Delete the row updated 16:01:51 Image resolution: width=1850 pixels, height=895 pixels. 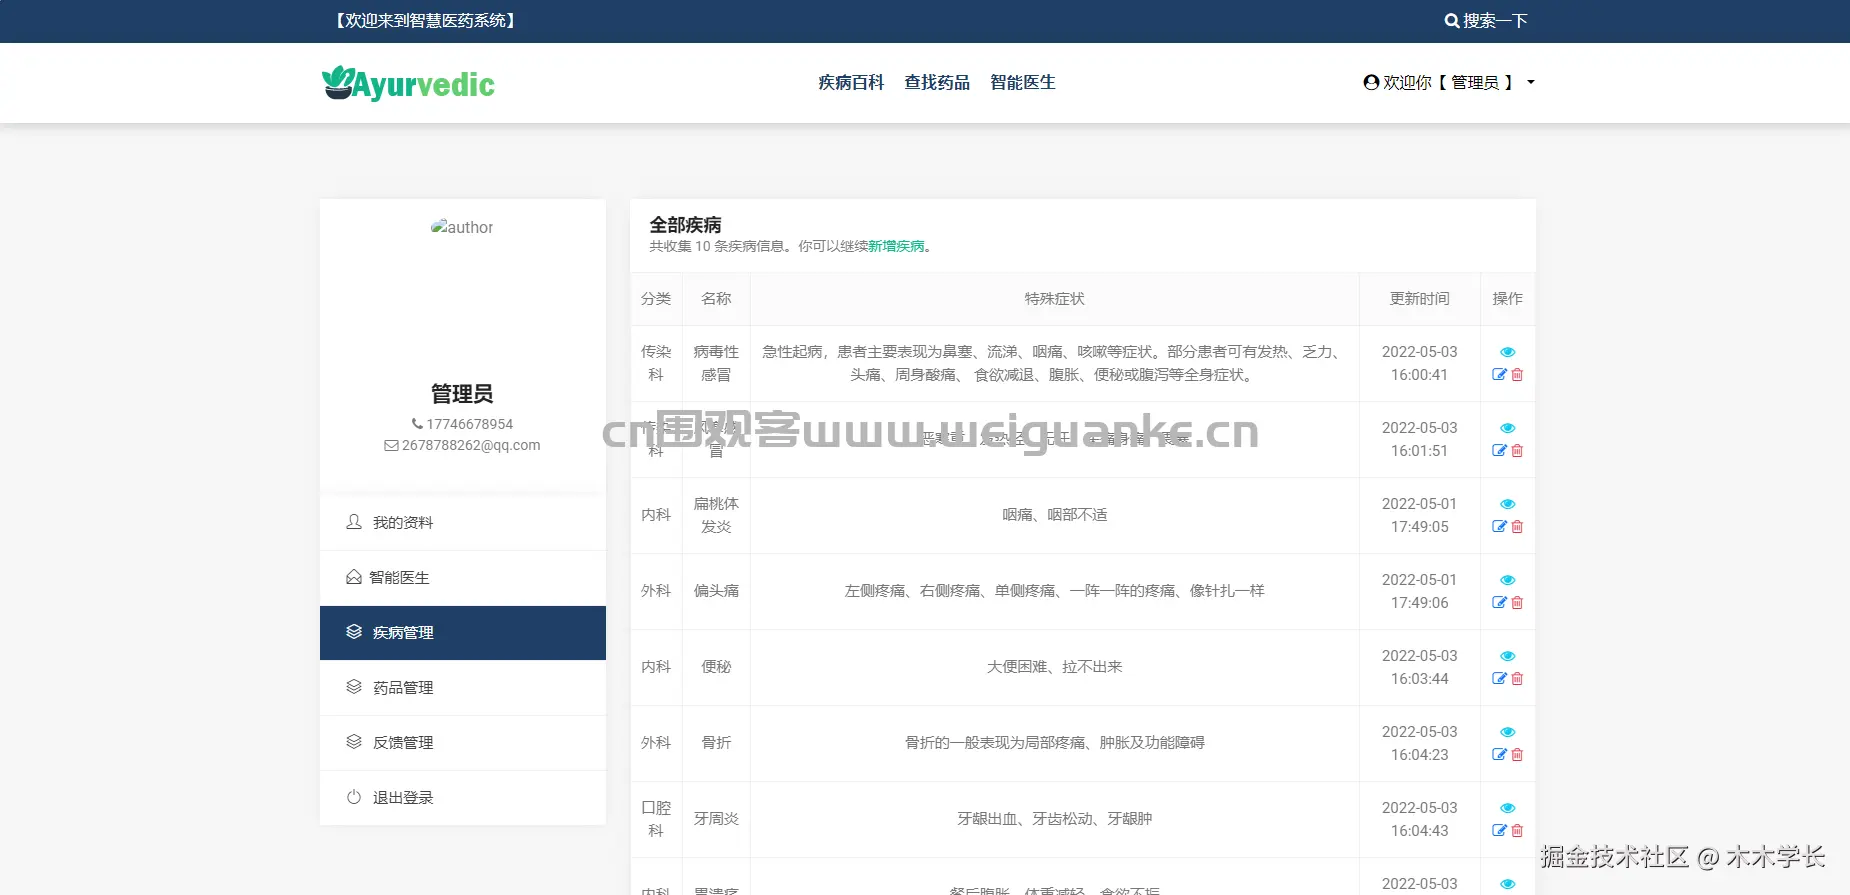(1517, 450)
